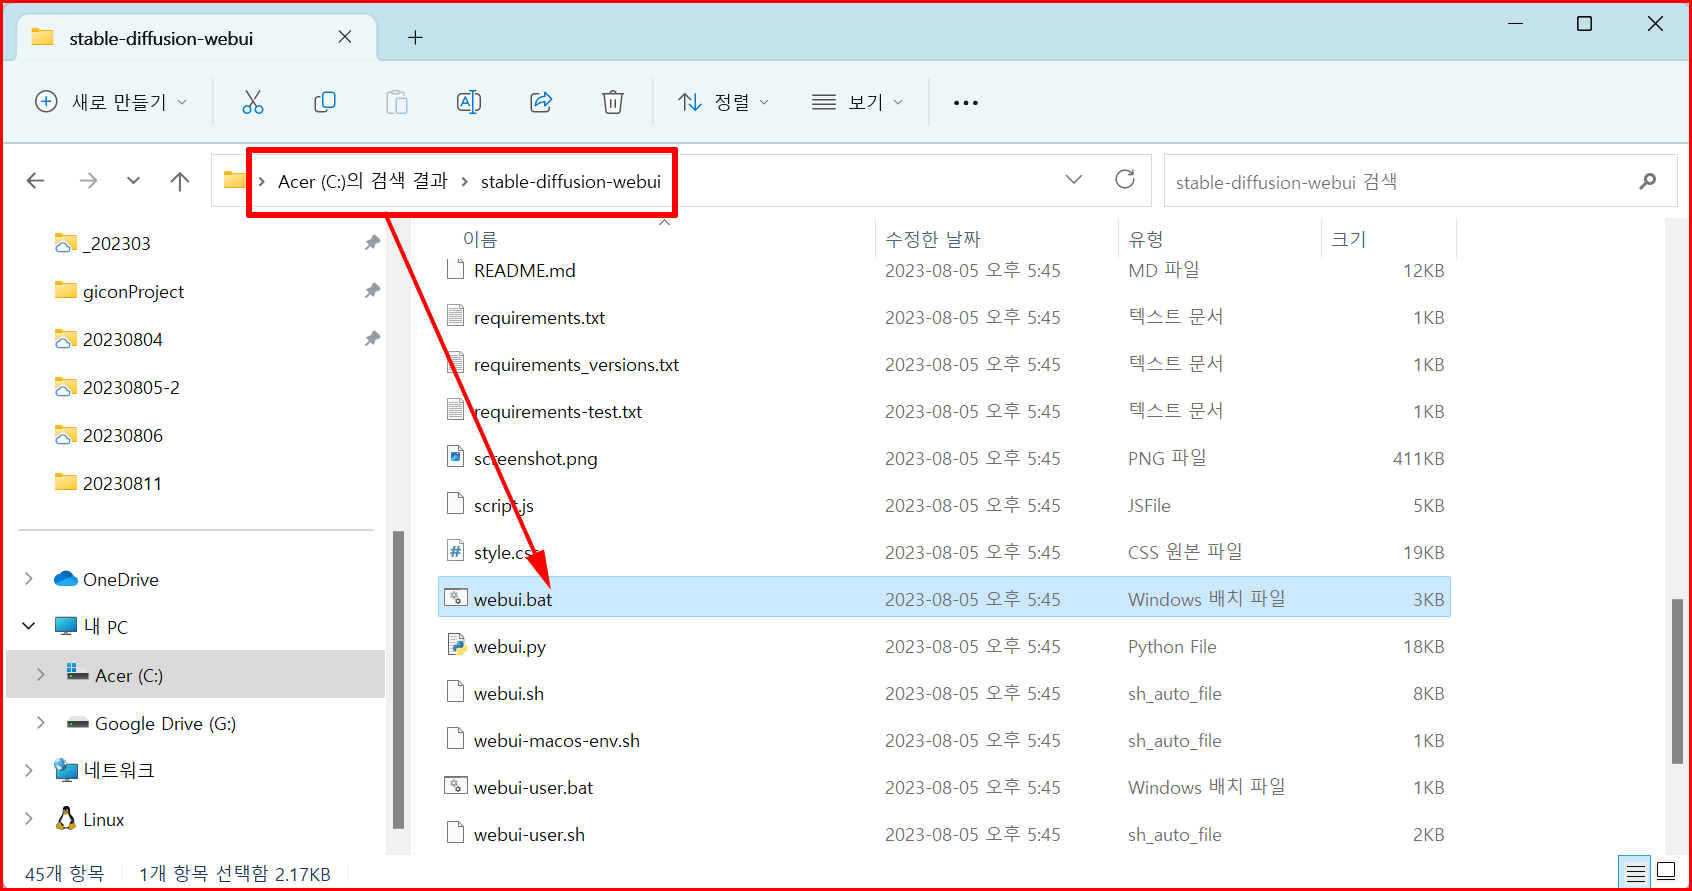
Task: Expand the Linux tree node
Action: point(29,819)
